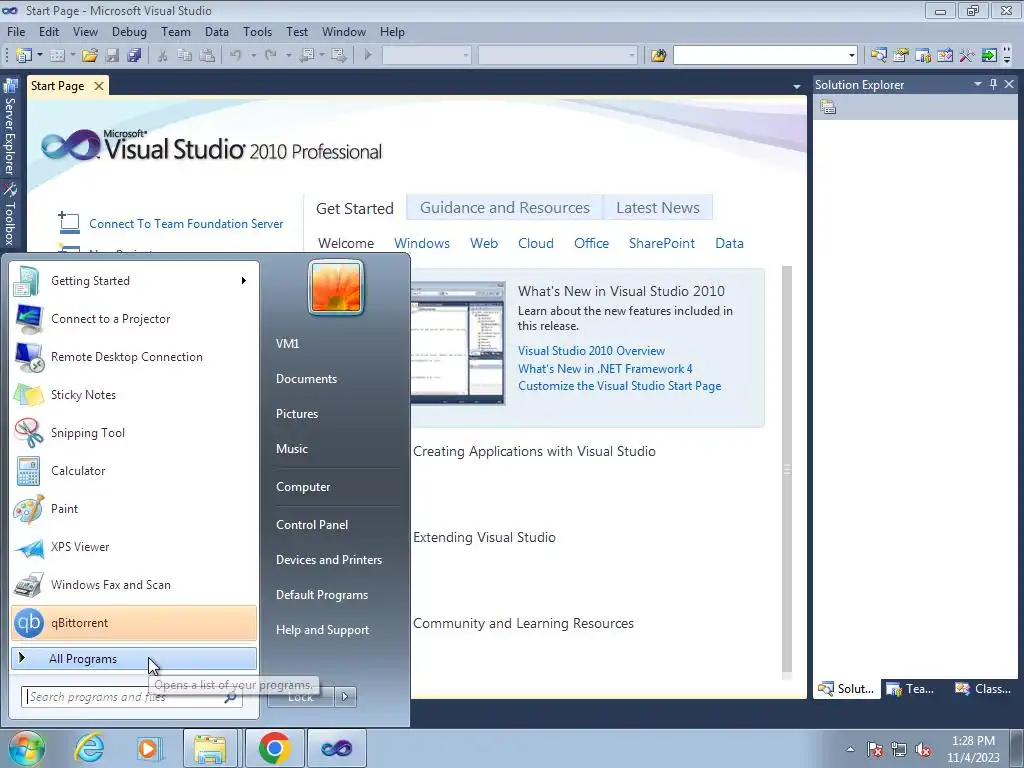
Task: Select the Team Explorer bottom tab
Action: click(x=911, y=689)
